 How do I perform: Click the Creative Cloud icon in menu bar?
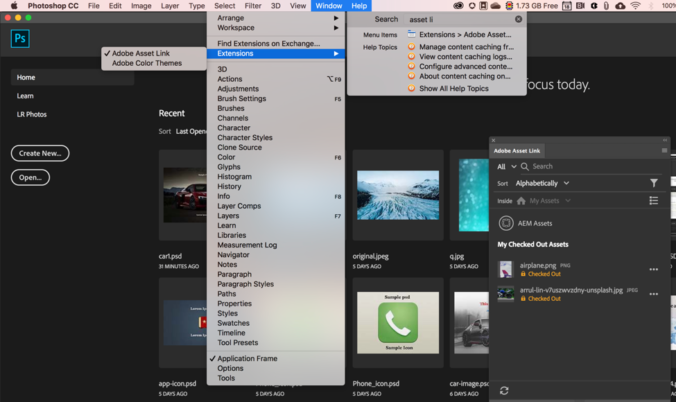458,6
